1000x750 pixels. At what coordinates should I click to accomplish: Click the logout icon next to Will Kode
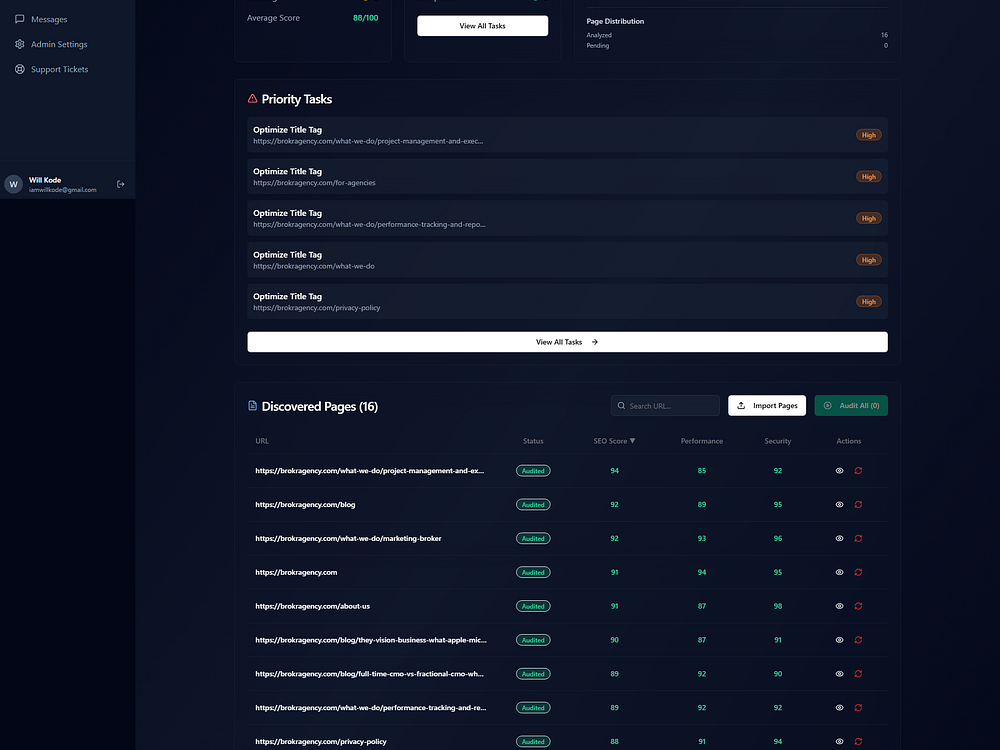click(121, 184)
